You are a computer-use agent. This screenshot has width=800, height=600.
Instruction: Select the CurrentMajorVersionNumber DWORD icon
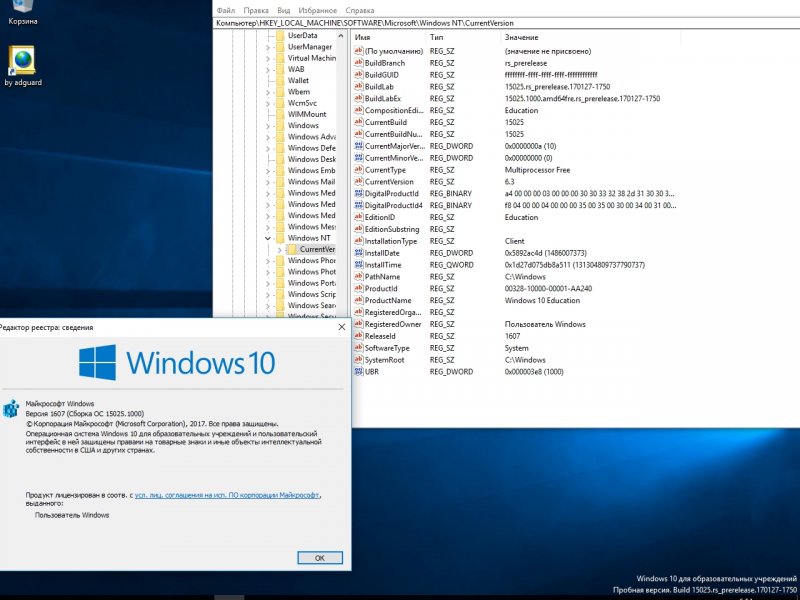pyautogui.click(x=358, y=146)
